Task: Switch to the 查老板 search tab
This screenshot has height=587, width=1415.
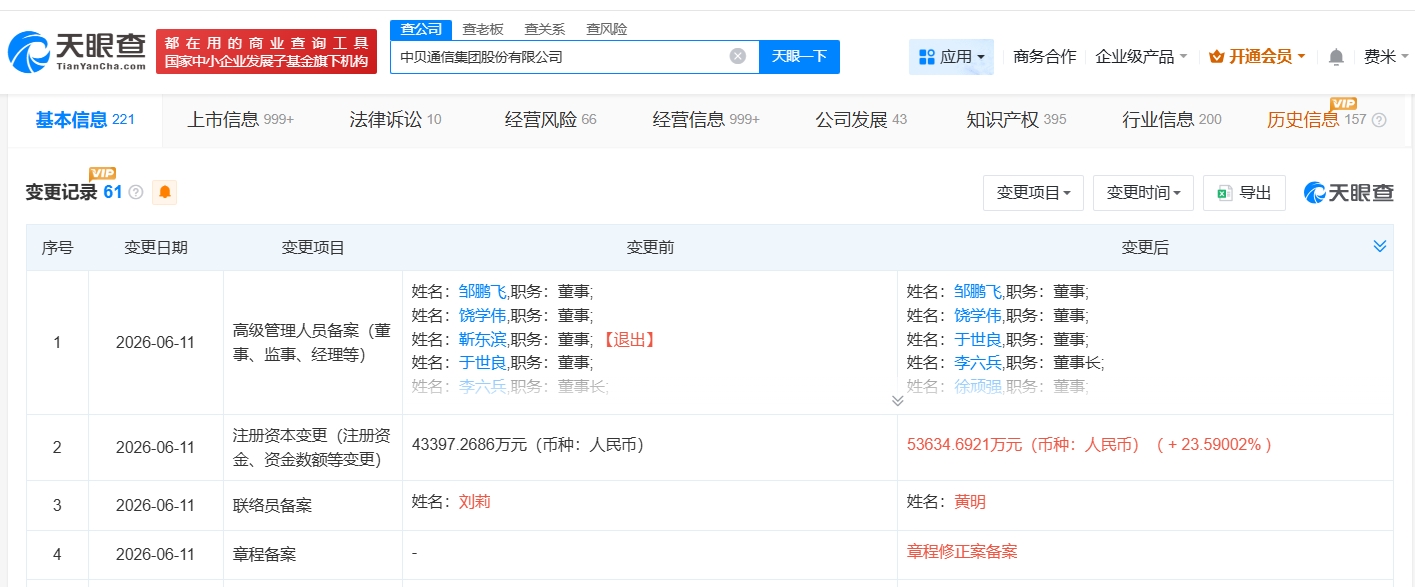Action: [483, 29]
